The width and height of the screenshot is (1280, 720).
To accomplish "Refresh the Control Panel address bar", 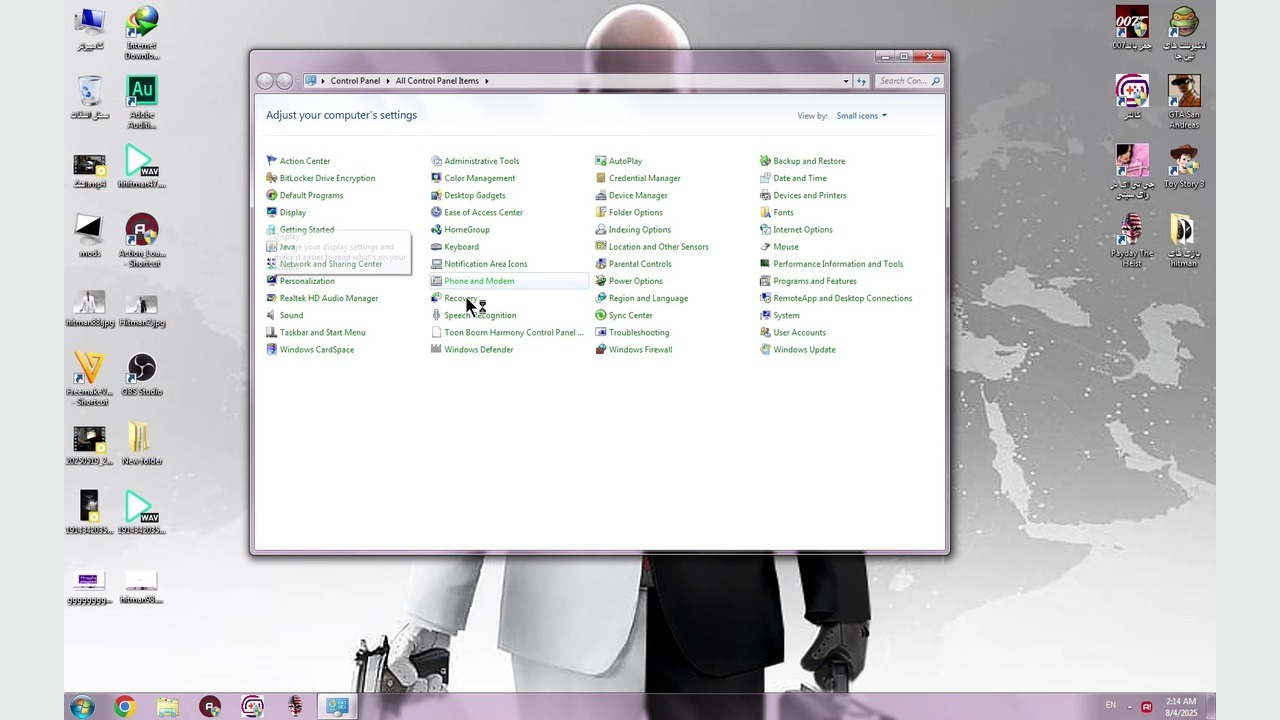I will coord(861,81).
